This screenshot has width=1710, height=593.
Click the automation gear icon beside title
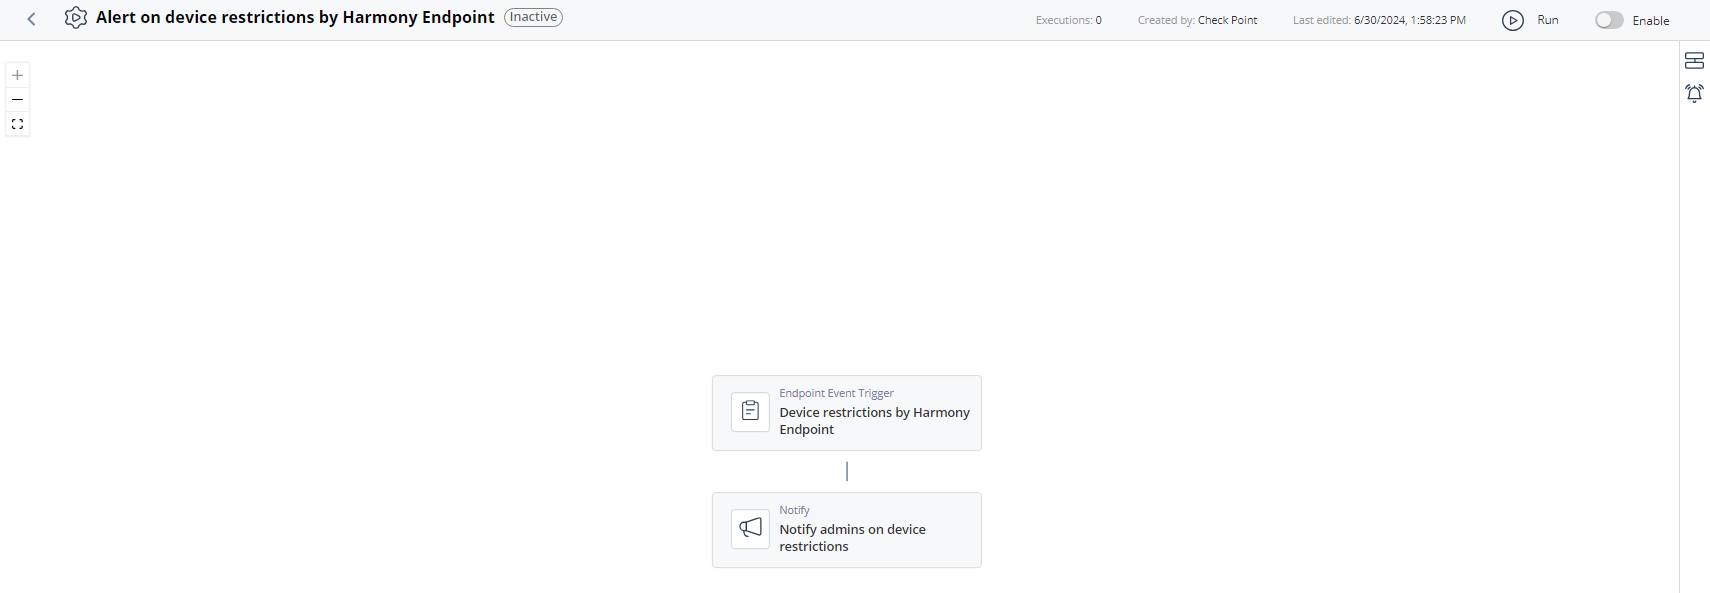(75, 18)
